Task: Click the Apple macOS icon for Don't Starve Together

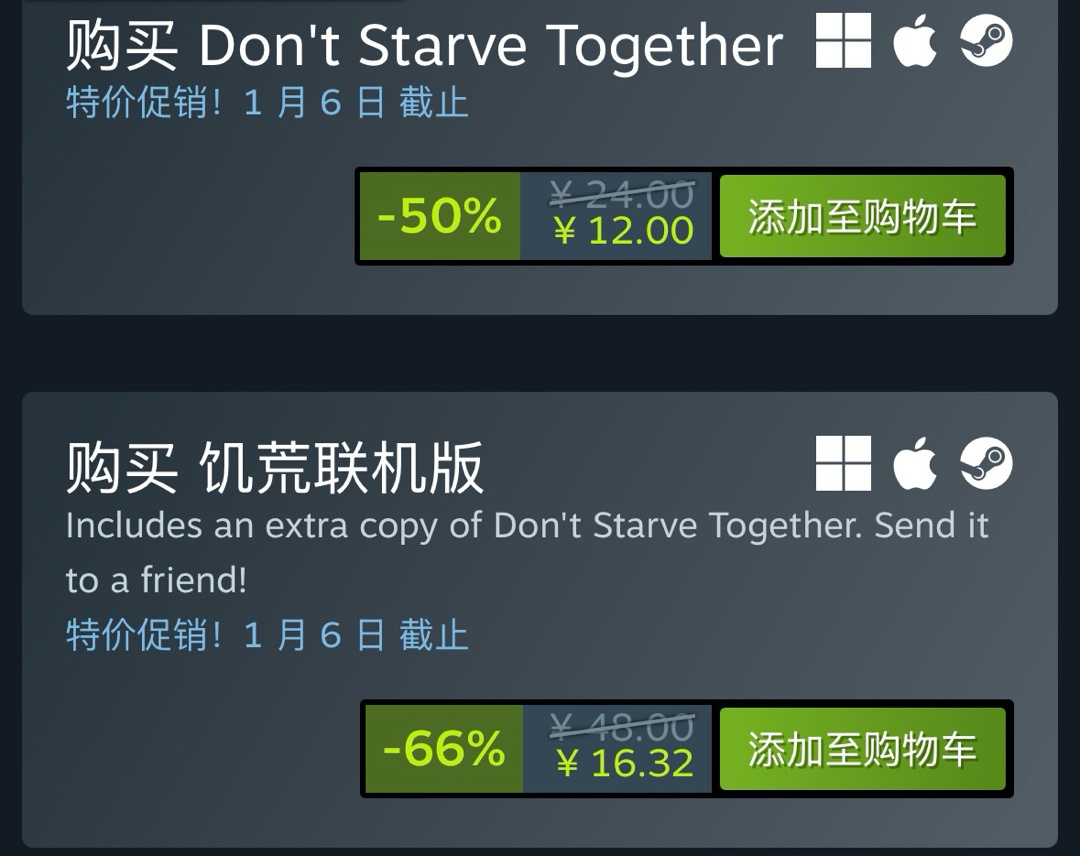Action: point(915,41)
